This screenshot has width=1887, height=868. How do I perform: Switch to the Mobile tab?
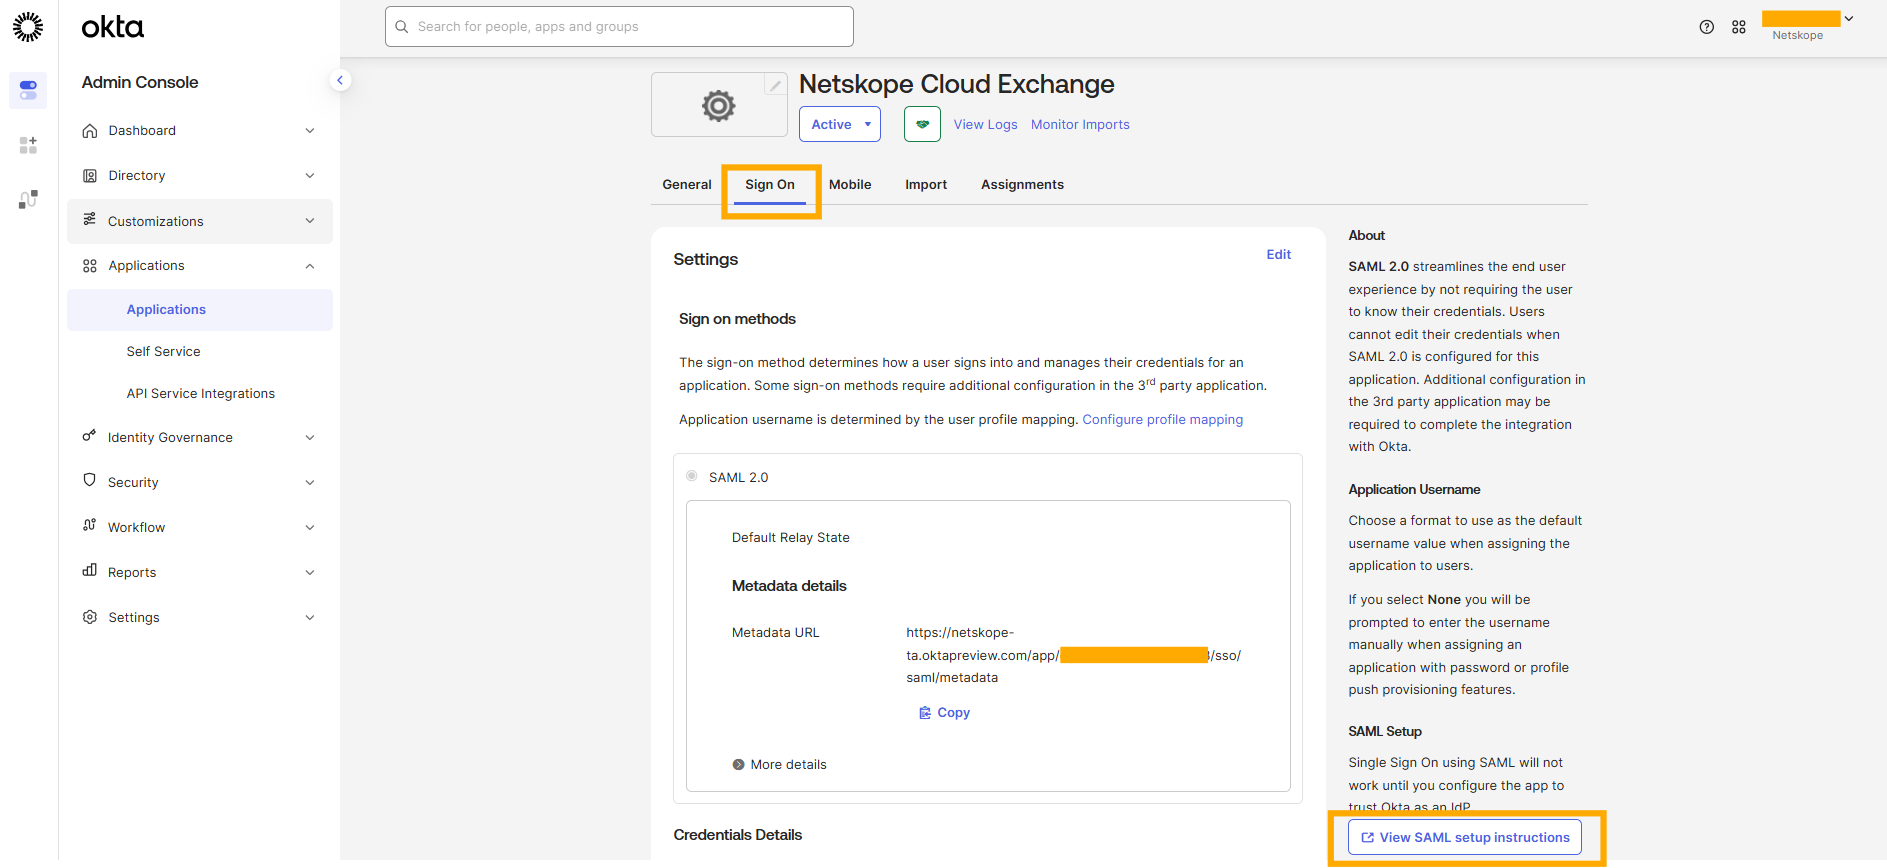(x=850, y=185)
